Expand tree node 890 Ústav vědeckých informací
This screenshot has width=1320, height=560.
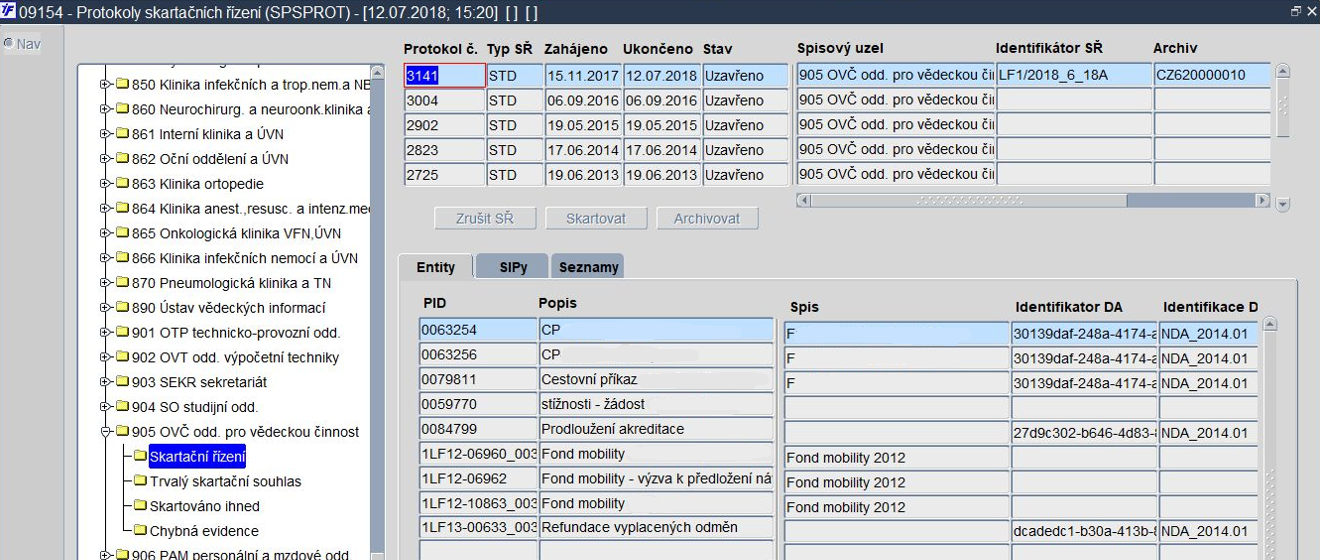[x=105, y=308]
